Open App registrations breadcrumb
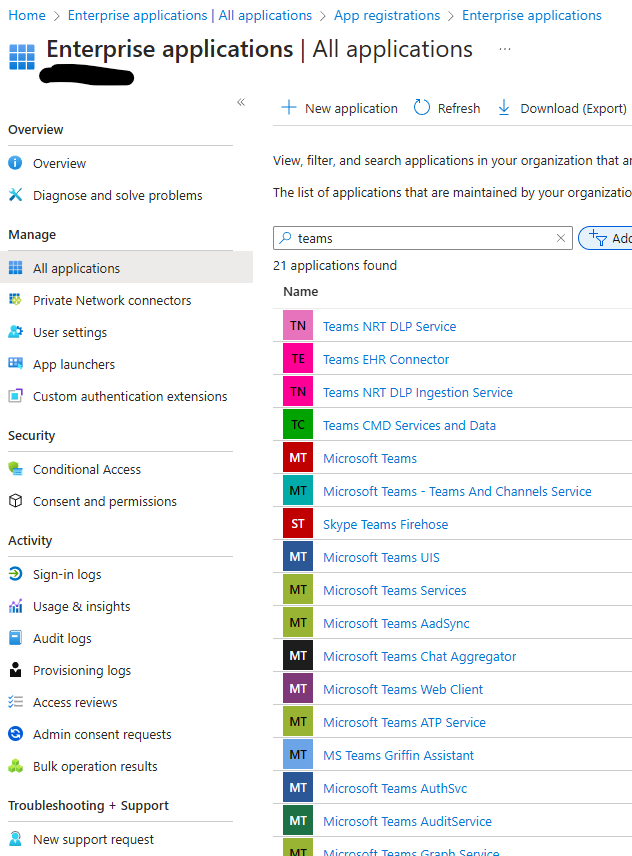The width and height of the screenshot is (632, 856). tap(387, 15)
